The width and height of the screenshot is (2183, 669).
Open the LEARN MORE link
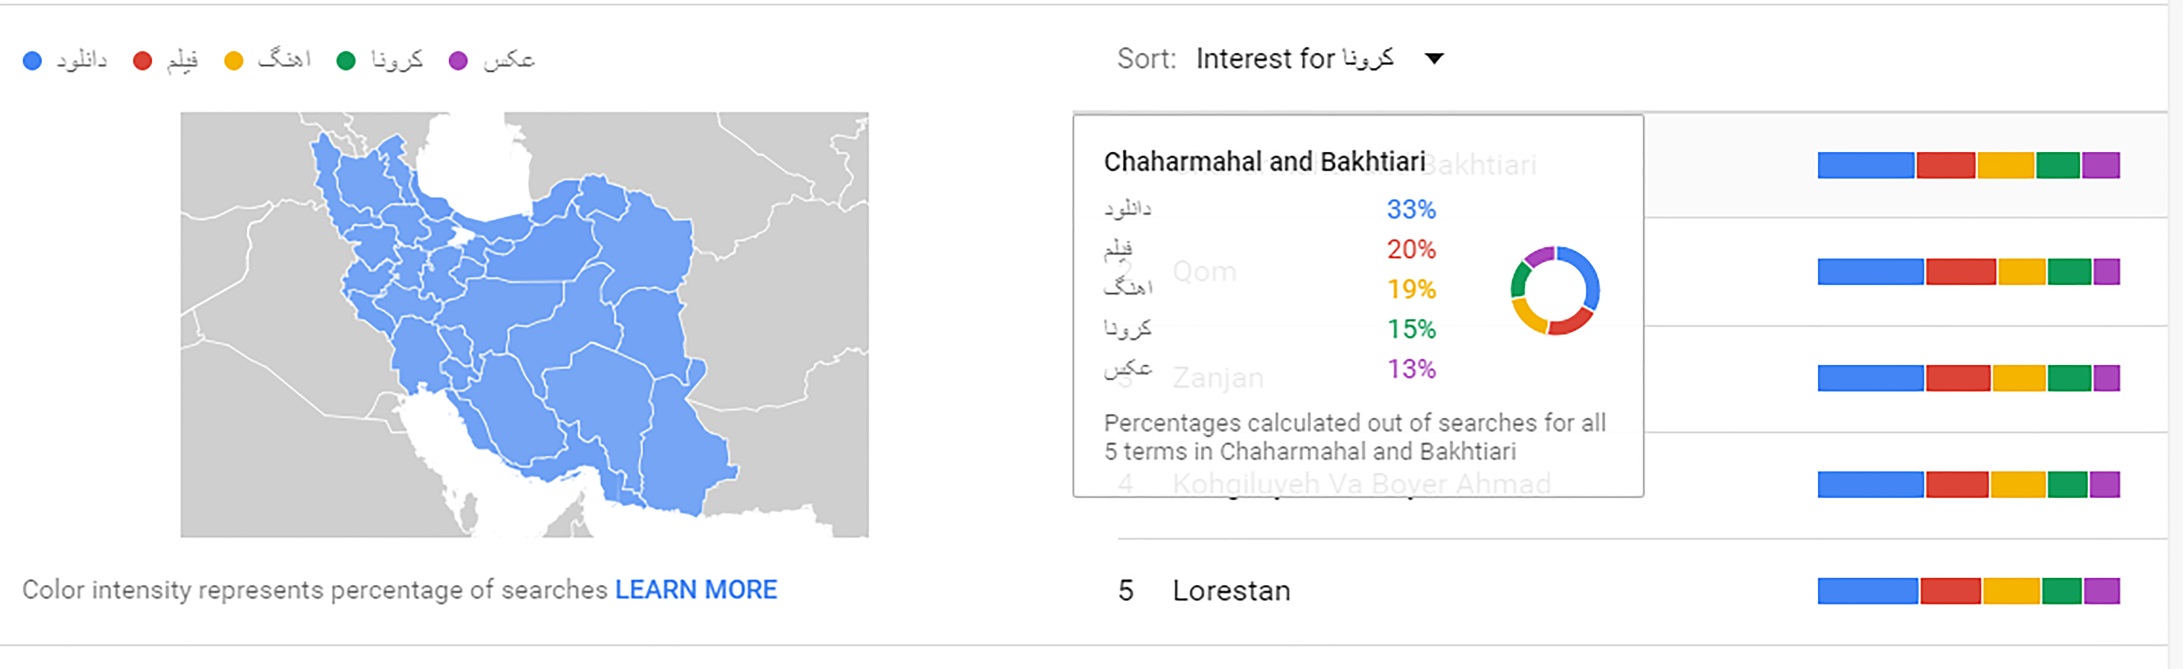pyautogui.click(x=696, y=590)
